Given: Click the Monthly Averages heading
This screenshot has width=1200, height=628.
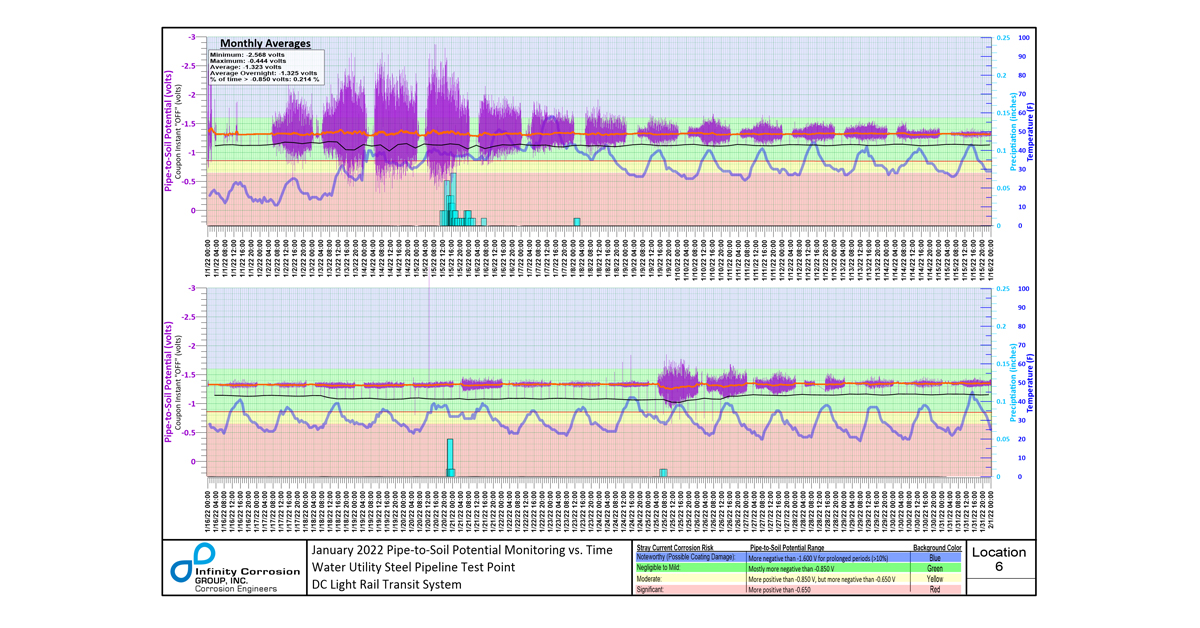Looking at the screenshot, I should 265,44.
